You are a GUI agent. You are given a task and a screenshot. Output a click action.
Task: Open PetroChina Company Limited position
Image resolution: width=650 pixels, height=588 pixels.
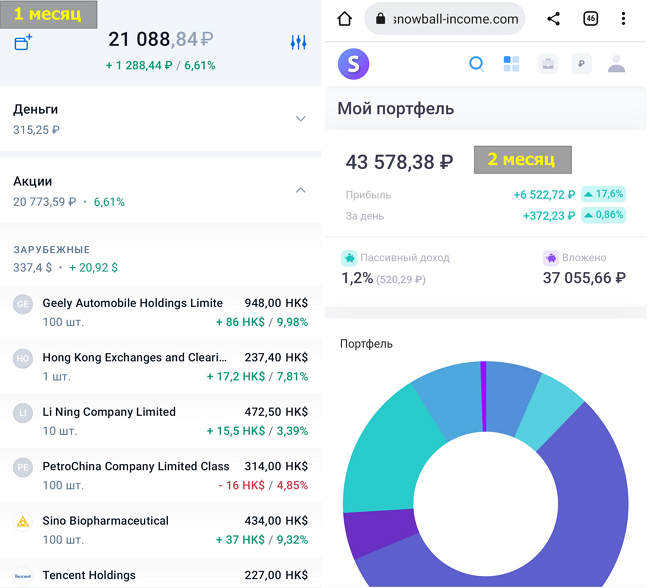pos(160,475)
